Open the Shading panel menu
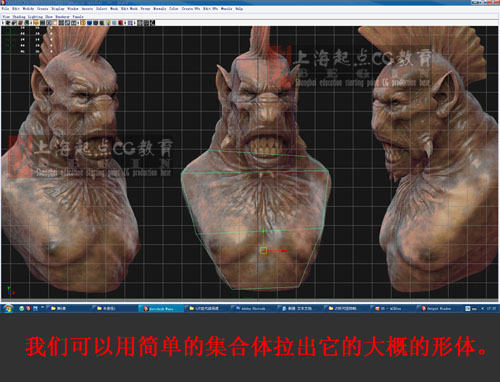 click(19, 17)
